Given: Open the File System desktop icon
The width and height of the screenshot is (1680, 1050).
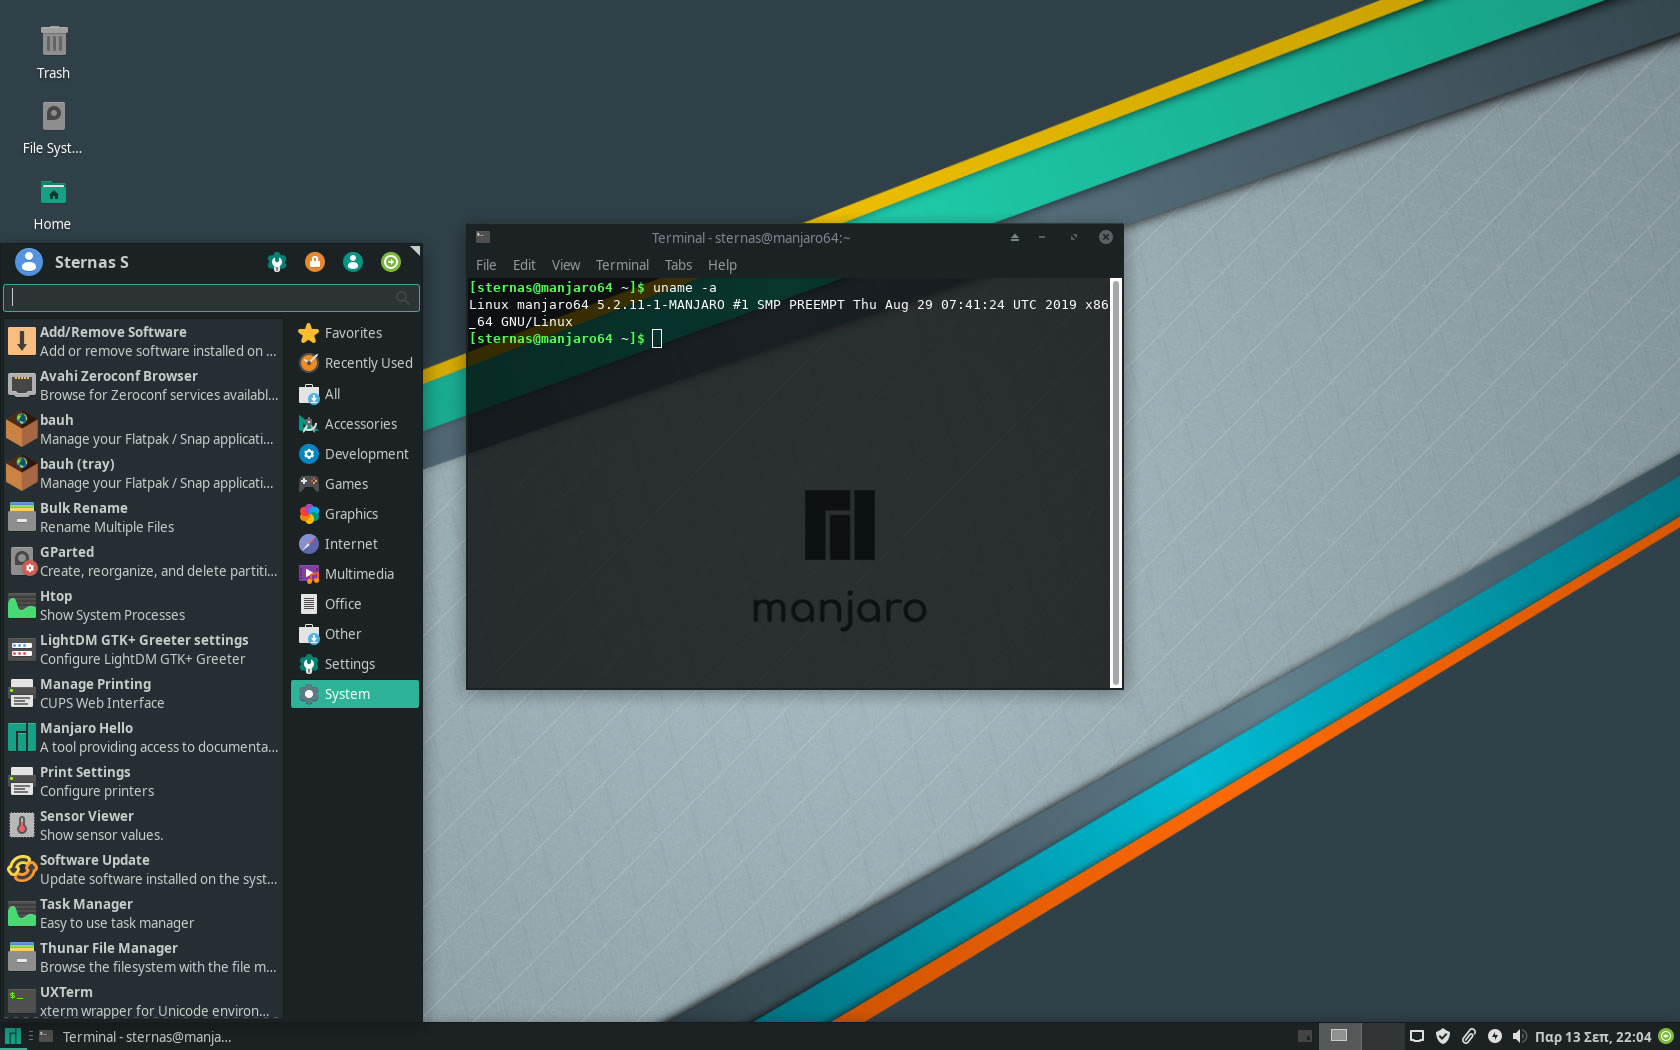Looking at the screenshot, I should click(53, 127).
